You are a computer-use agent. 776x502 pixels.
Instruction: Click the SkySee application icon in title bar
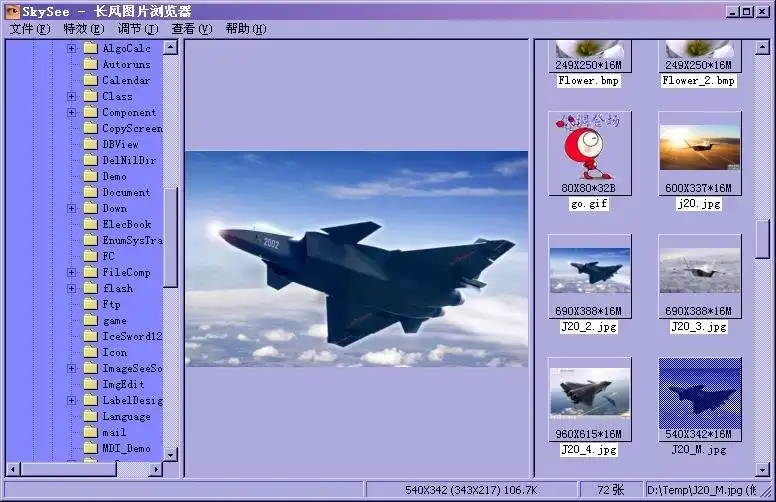click(x=11, y=11)
